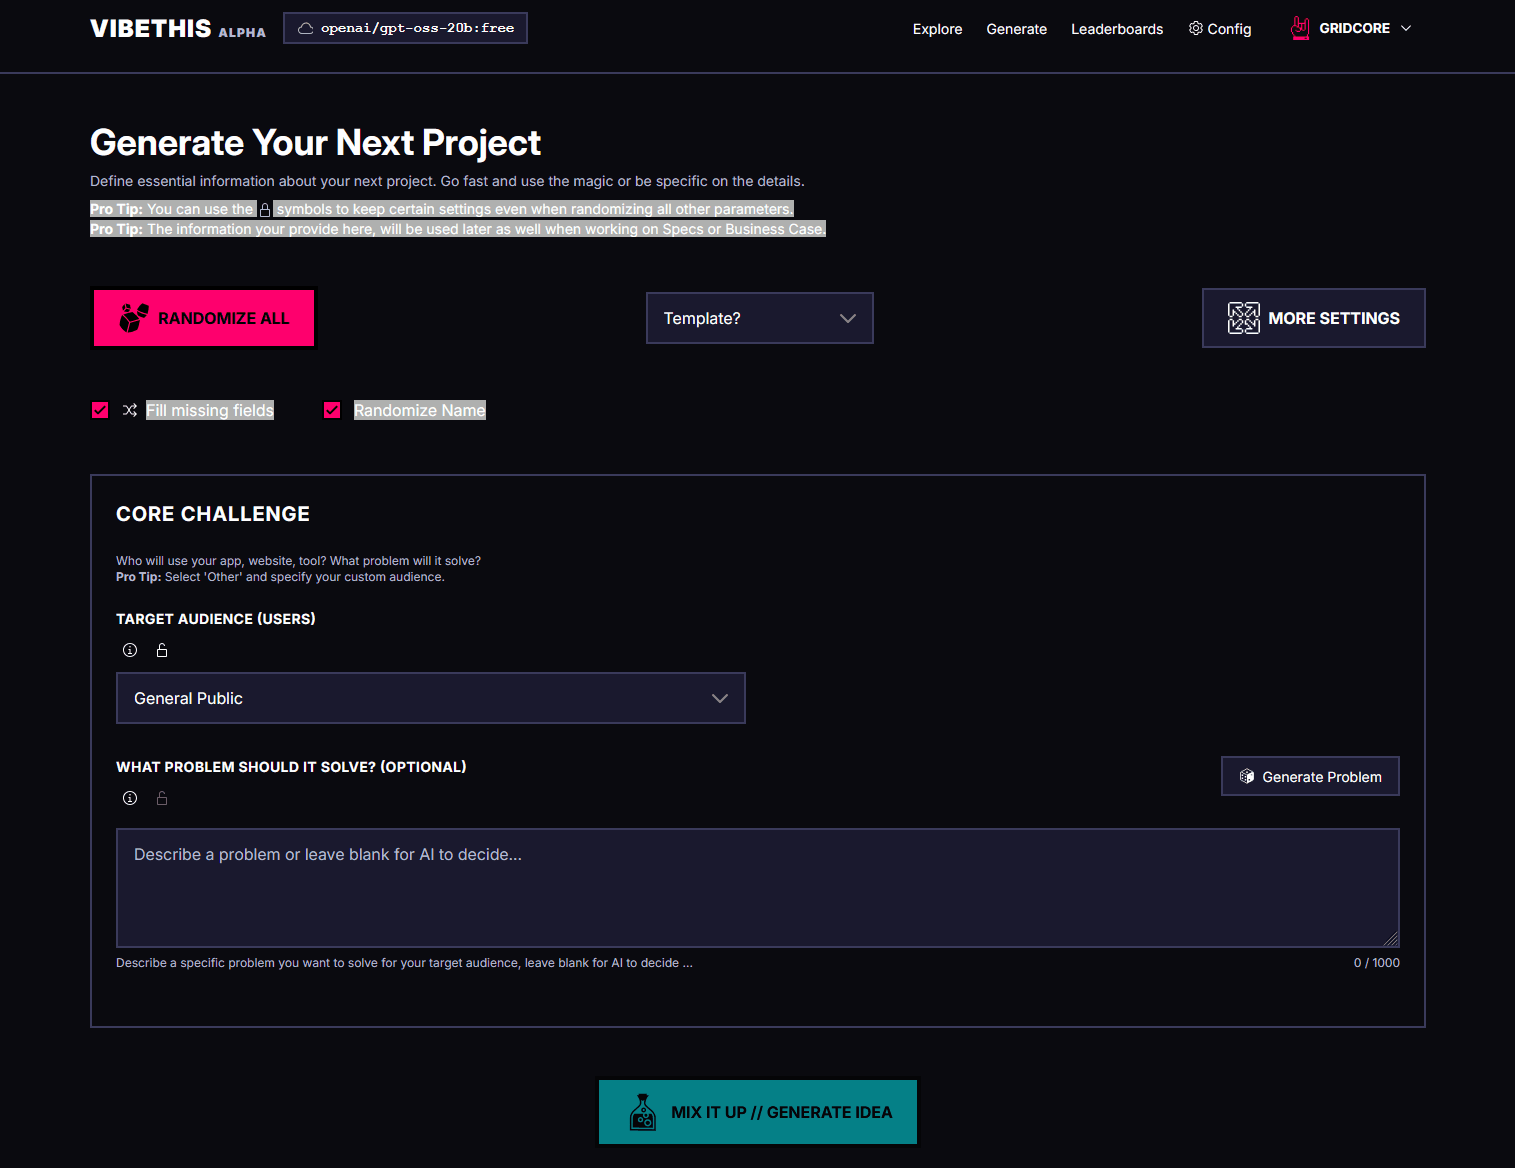Screen dimensions: 1515x1168
Task: Open the Leaderboards page
Action: click(1116, 29)
